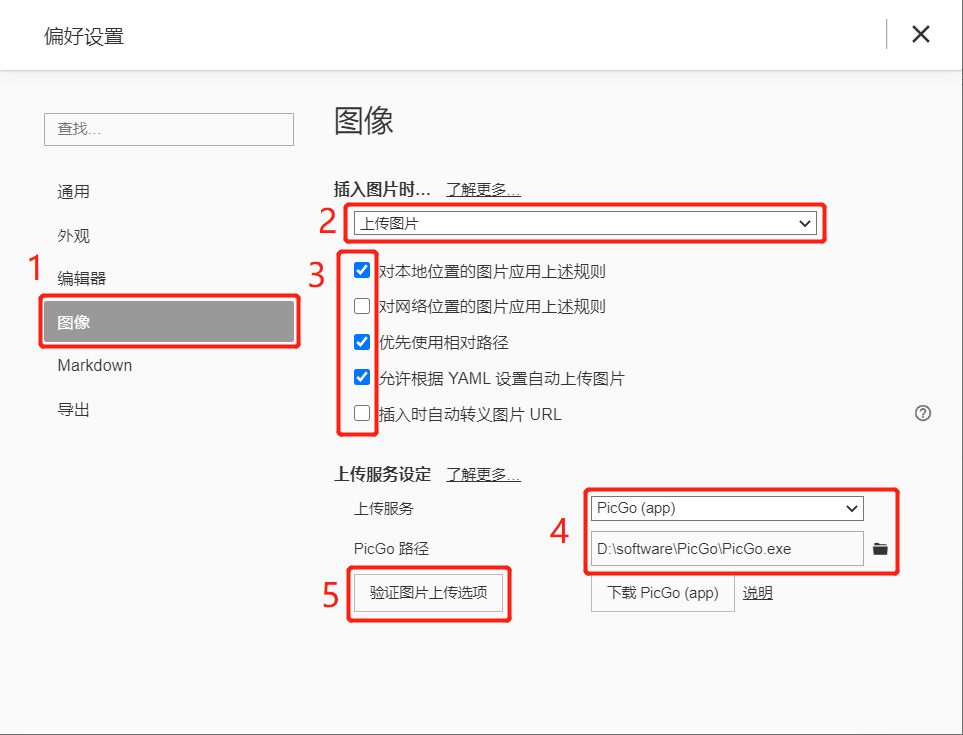Viewport: 963px width, 735px height.
Task: Click the PicGo path text field
Action: coord(727,549)
